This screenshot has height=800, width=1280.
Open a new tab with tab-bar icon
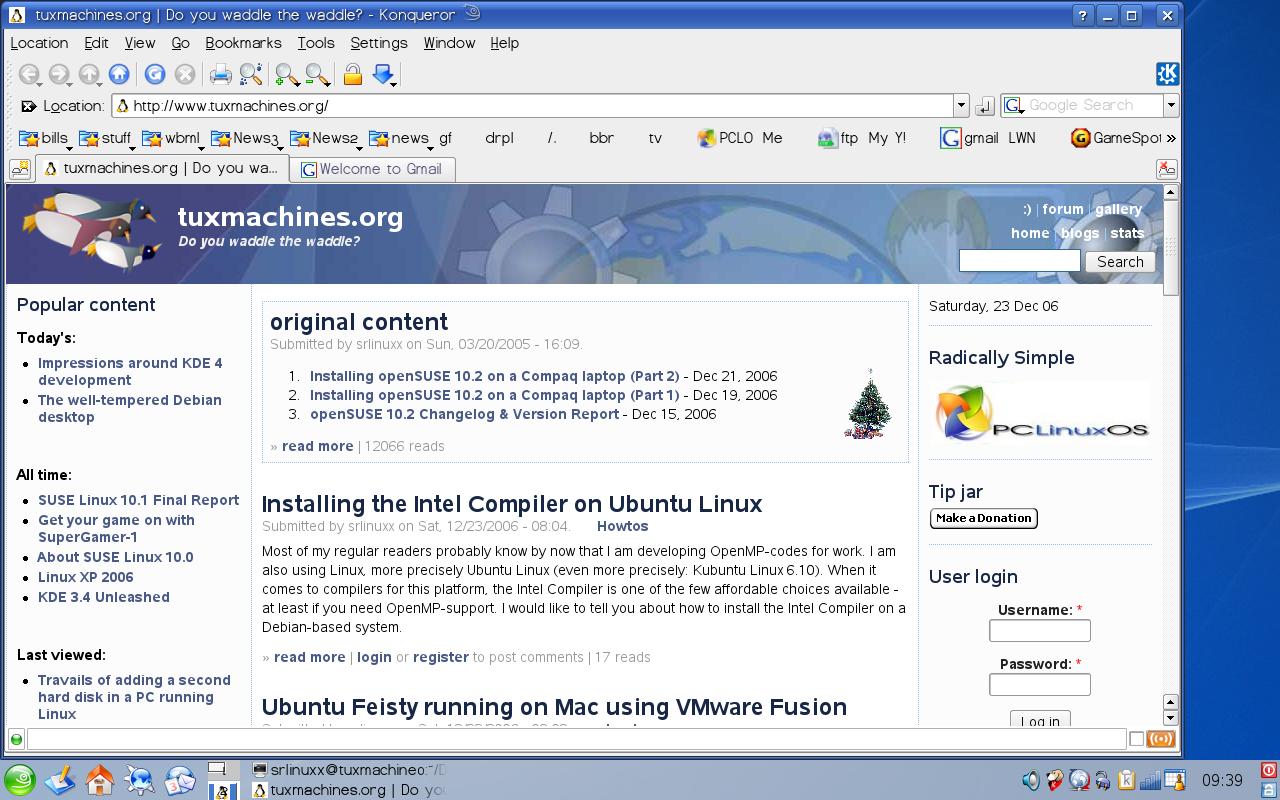(19, 169)
